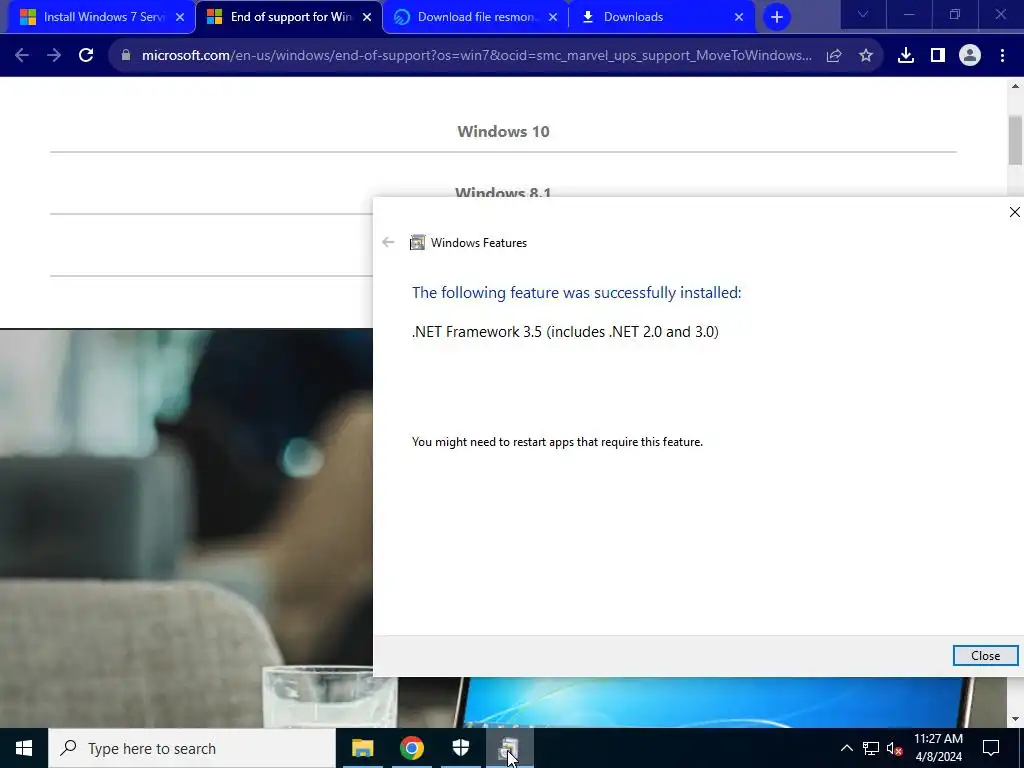Dismiss Windows Features using the X button
The image size is (1024, 768).
point(1014,212)
